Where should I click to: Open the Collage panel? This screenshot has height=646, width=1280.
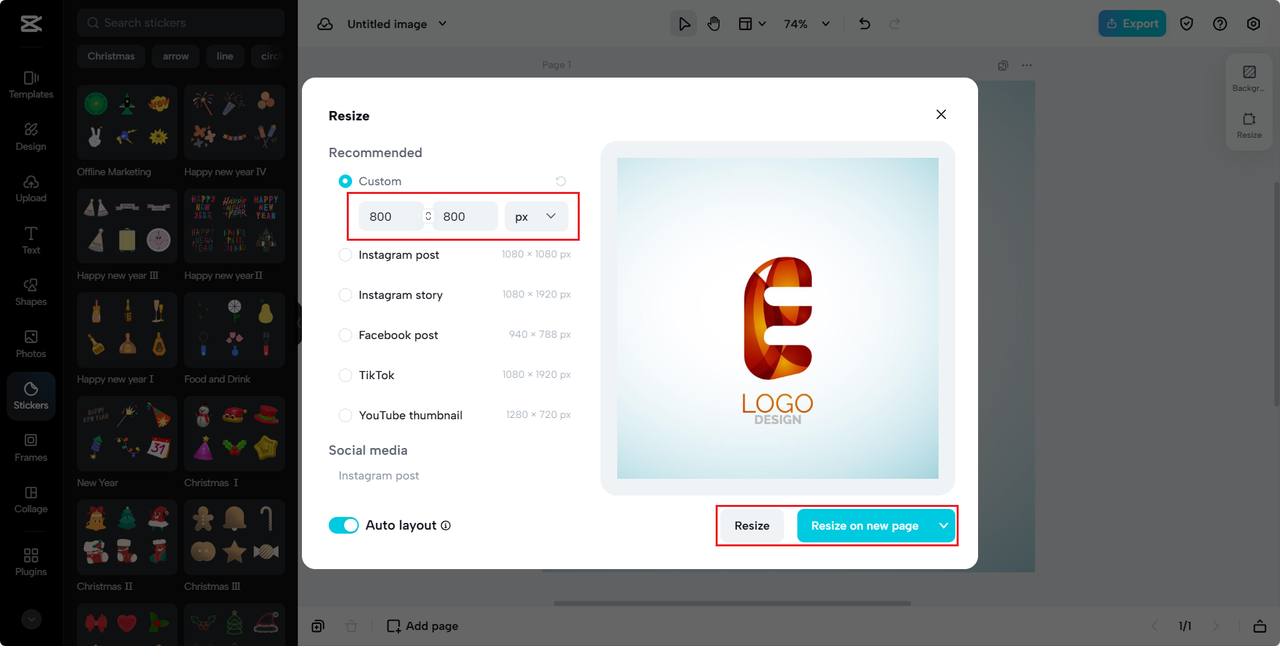coord(31,500)
